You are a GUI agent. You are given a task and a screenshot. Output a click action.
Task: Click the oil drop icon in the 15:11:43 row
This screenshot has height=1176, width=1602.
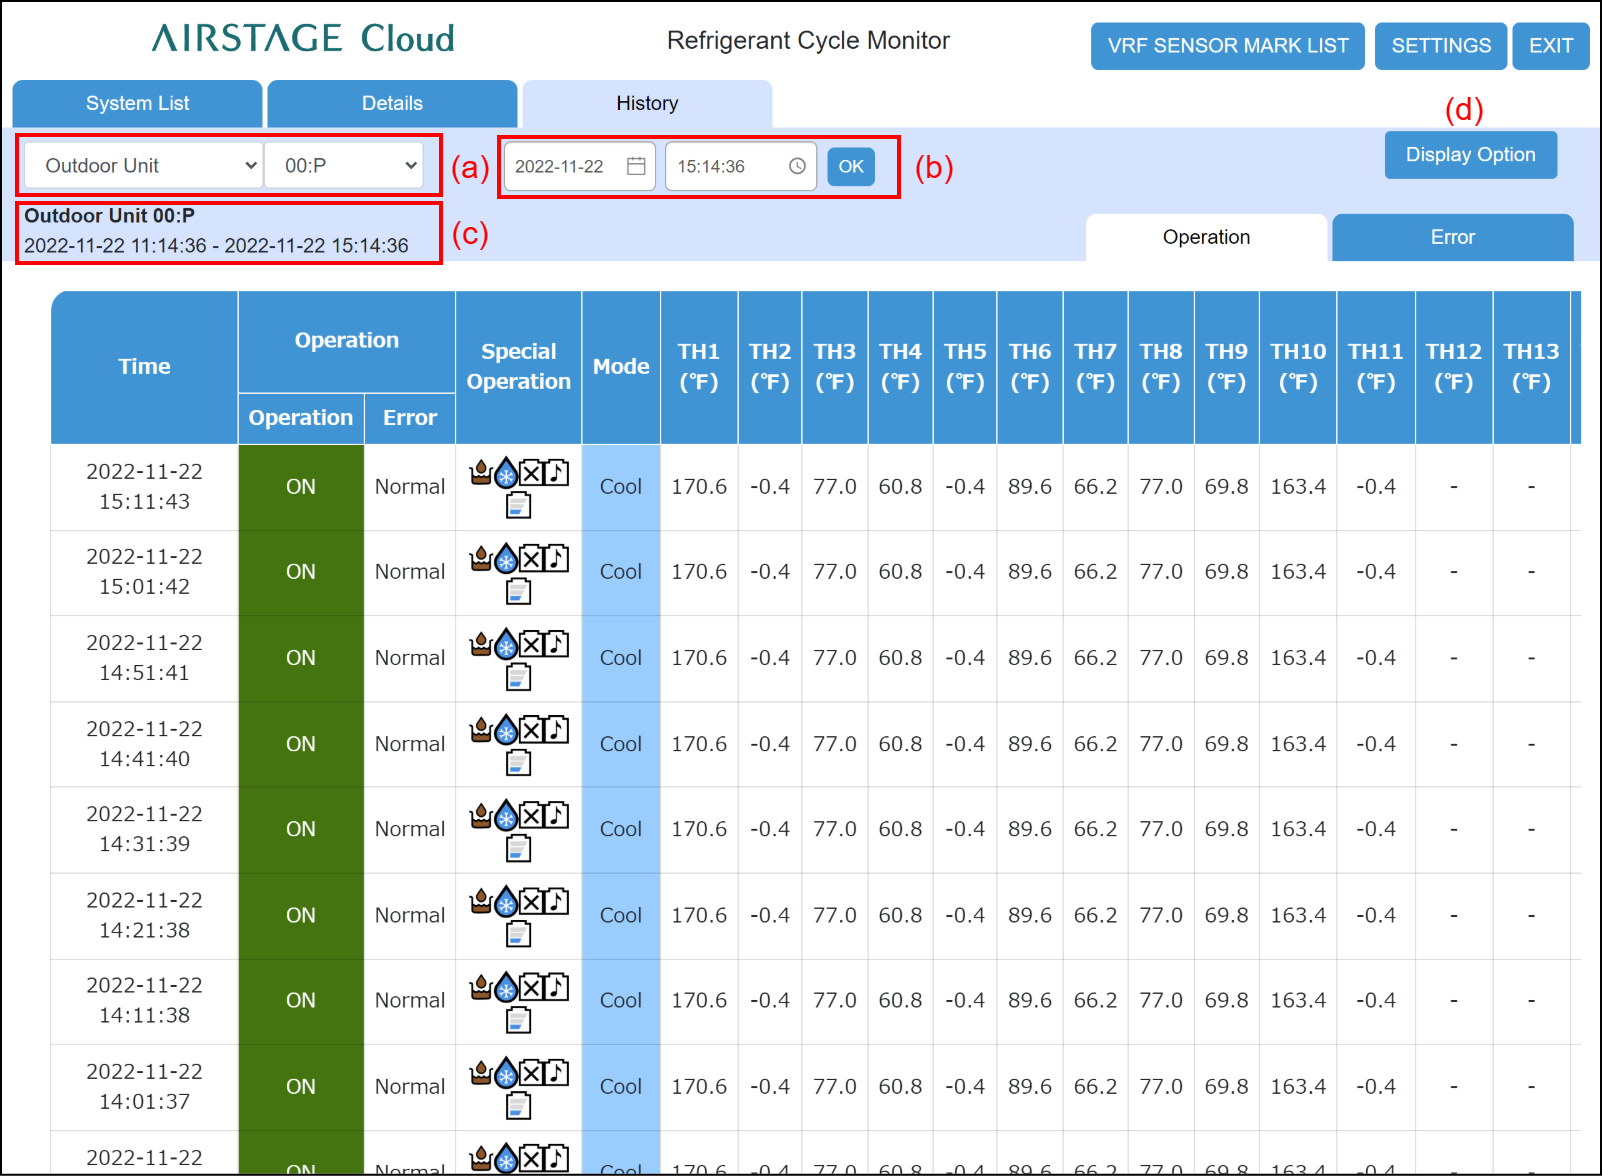tap(481, 472)
